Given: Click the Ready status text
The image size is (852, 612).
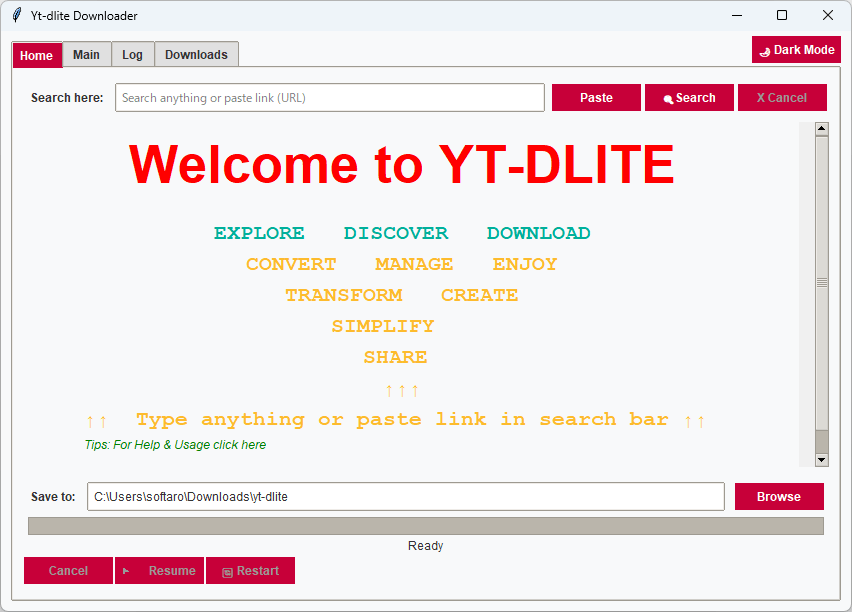Looking at the screenshot, I should [x=425, y=546].
